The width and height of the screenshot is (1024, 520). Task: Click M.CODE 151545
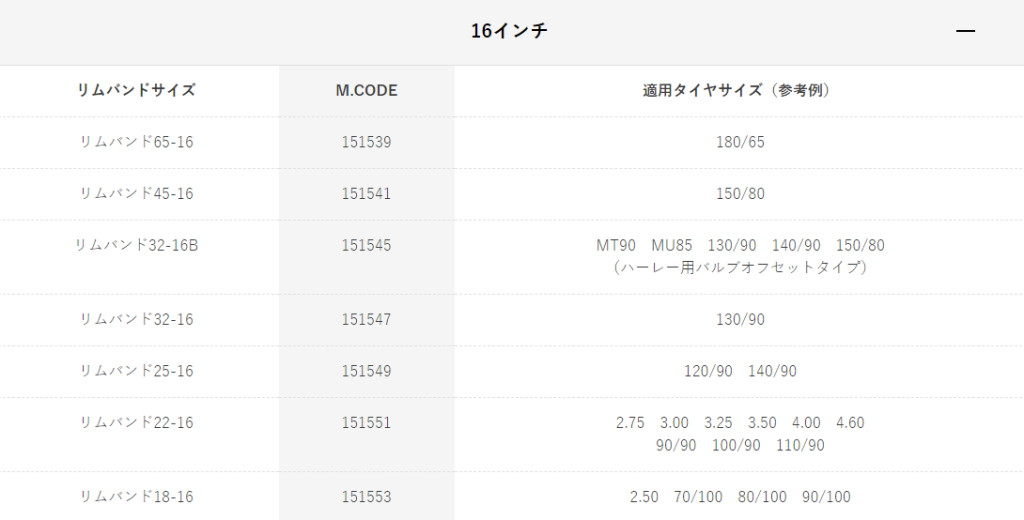point(366,245)
